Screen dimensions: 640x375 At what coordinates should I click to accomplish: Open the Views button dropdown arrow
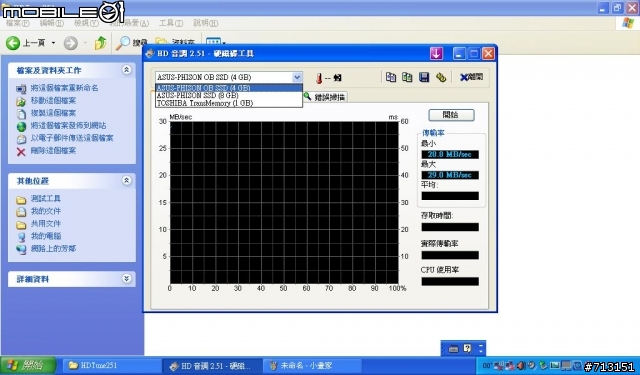pos(224,42)
